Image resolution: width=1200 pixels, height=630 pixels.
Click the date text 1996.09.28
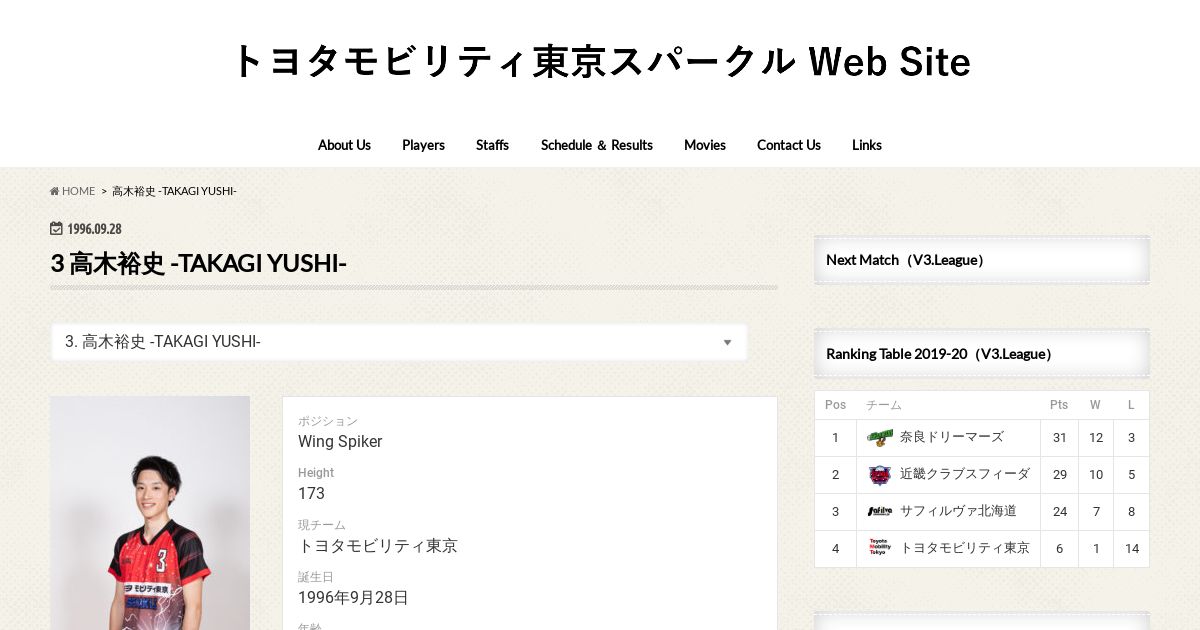click(94, 229)
